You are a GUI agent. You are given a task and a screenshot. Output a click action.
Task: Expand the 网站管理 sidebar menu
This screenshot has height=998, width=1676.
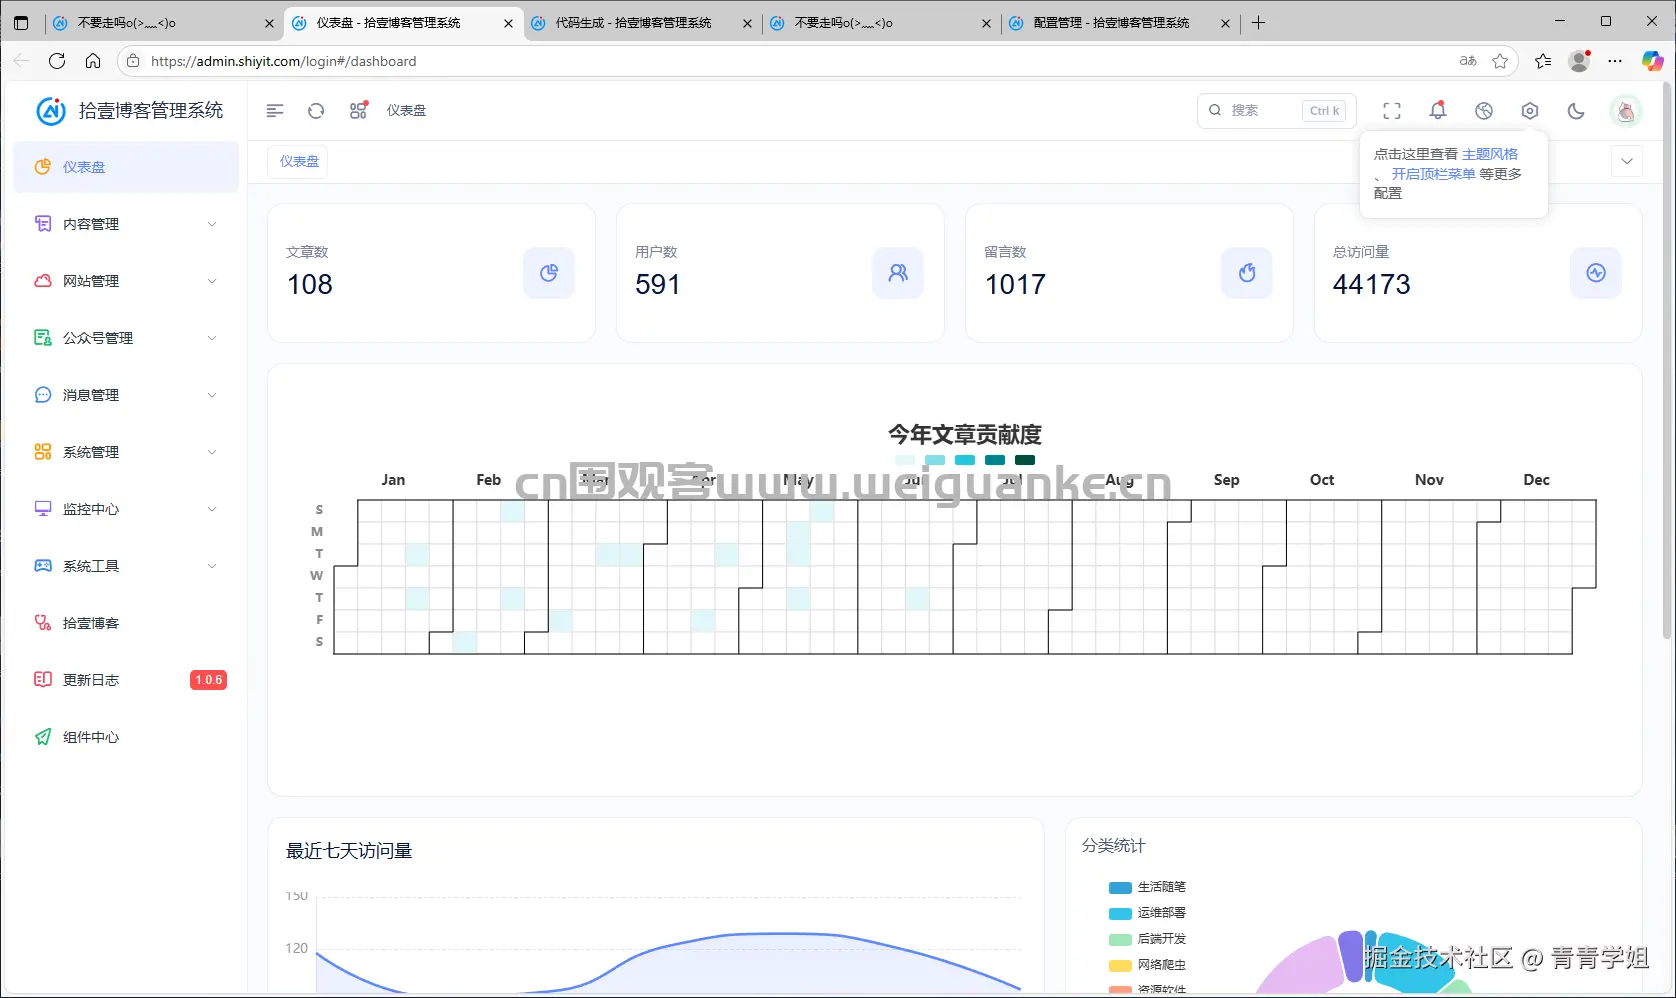pyautogui.click(x=126, y=281)
